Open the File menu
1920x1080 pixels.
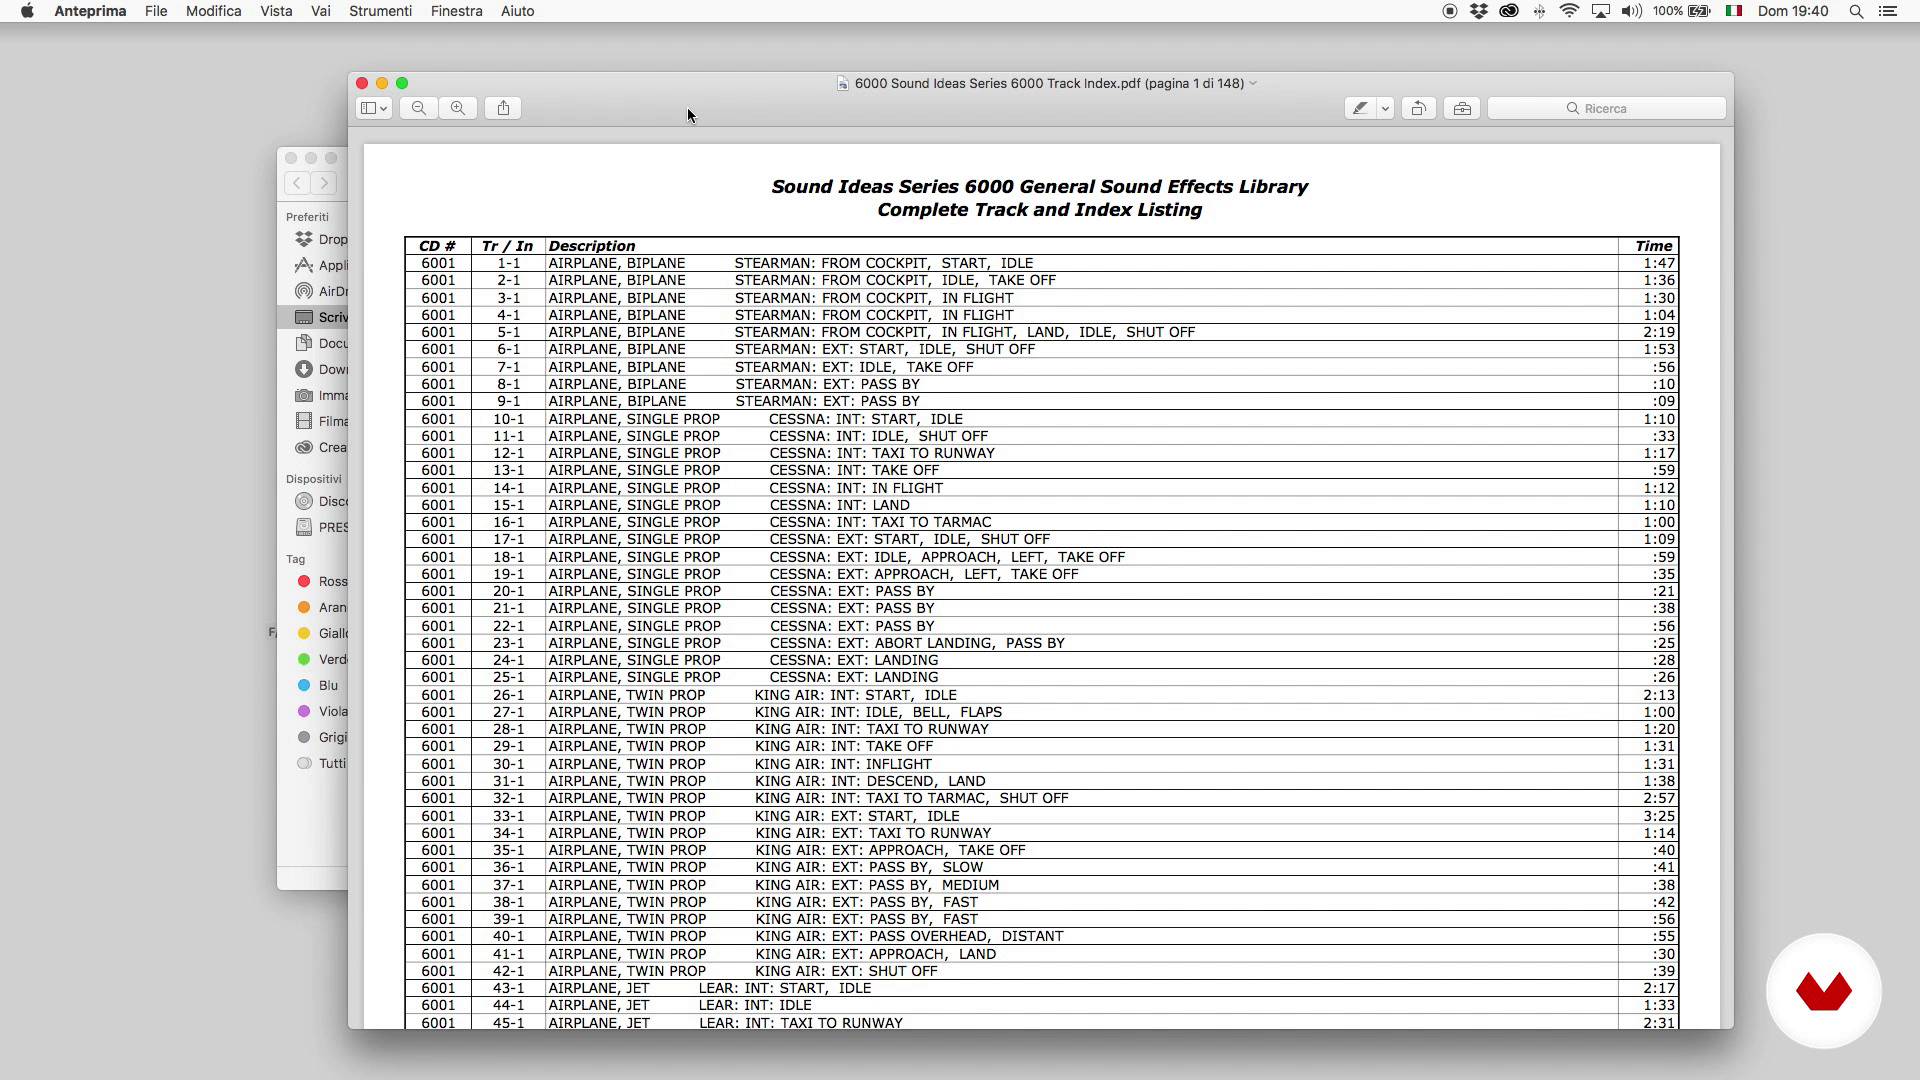point(156,11)
